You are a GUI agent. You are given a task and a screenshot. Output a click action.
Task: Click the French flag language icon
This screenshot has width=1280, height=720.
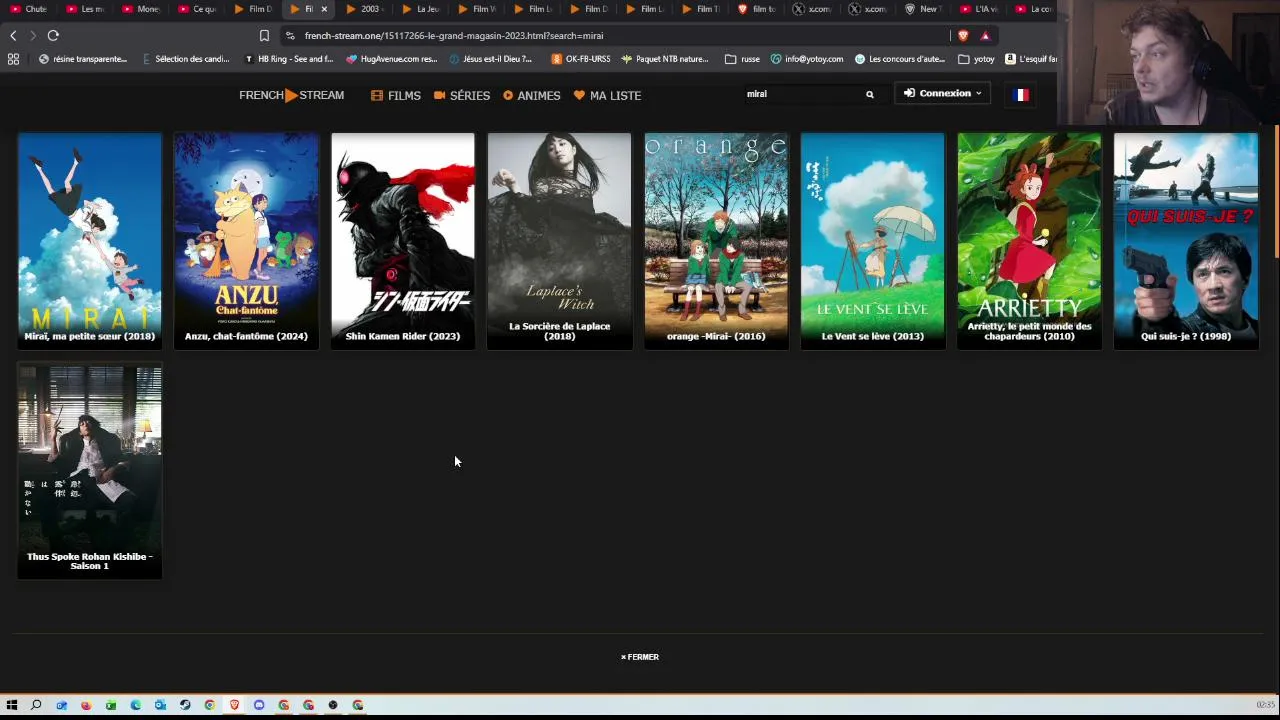pos(1021,94)
